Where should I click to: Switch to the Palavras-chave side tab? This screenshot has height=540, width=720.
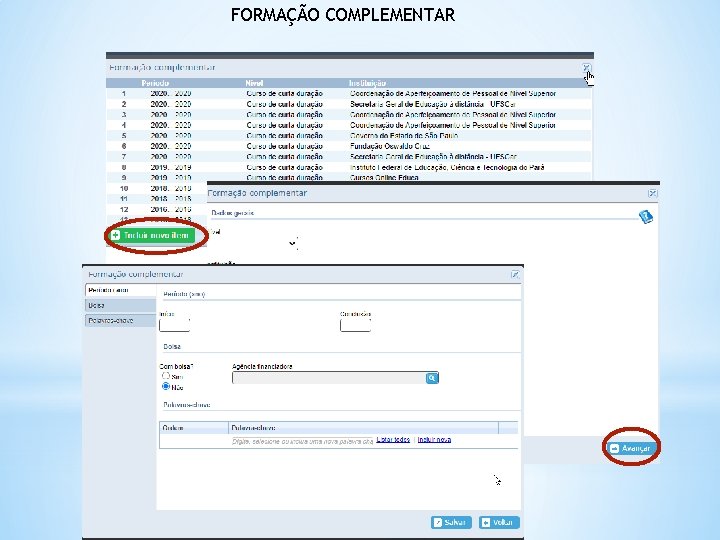tap(121, 321)
